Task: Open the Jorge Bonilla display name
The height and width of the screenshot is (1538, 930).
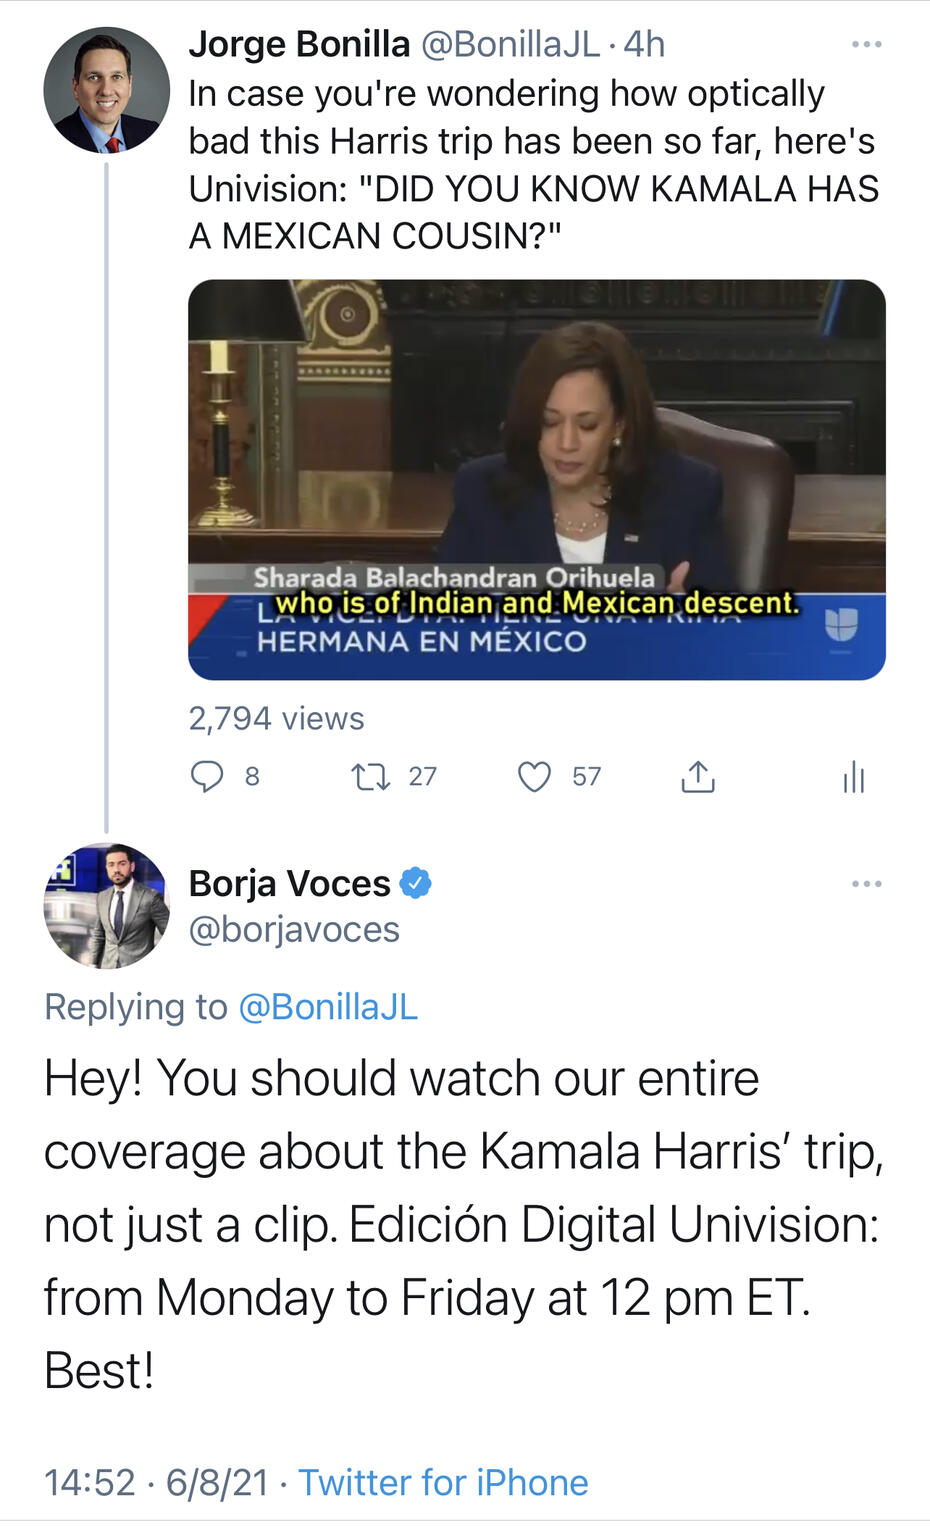Action: click(299, 45)
